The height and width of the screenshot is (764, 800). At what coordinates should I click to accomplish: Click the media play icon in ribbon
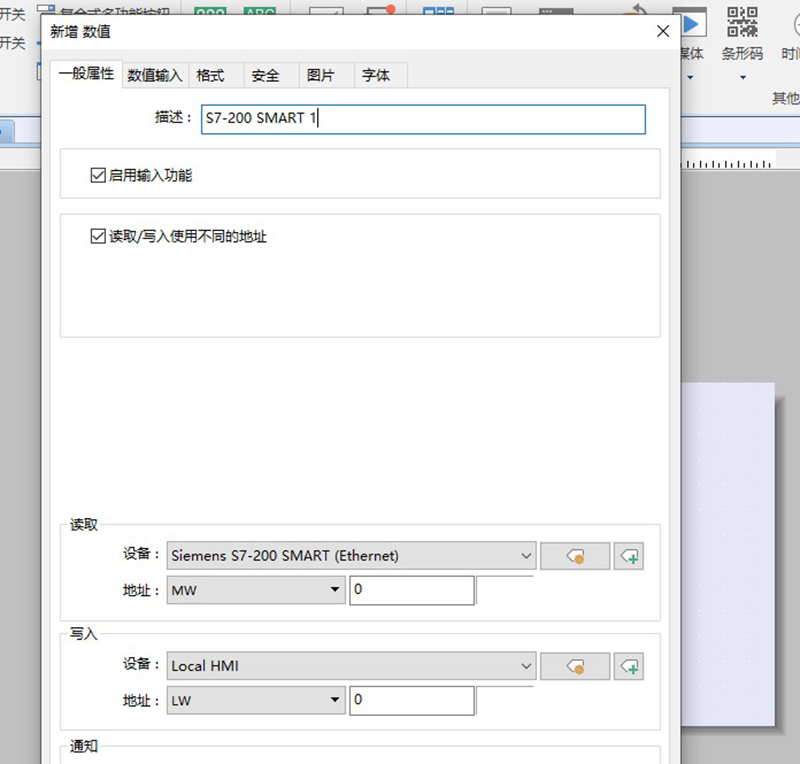[x=690, y=24]
